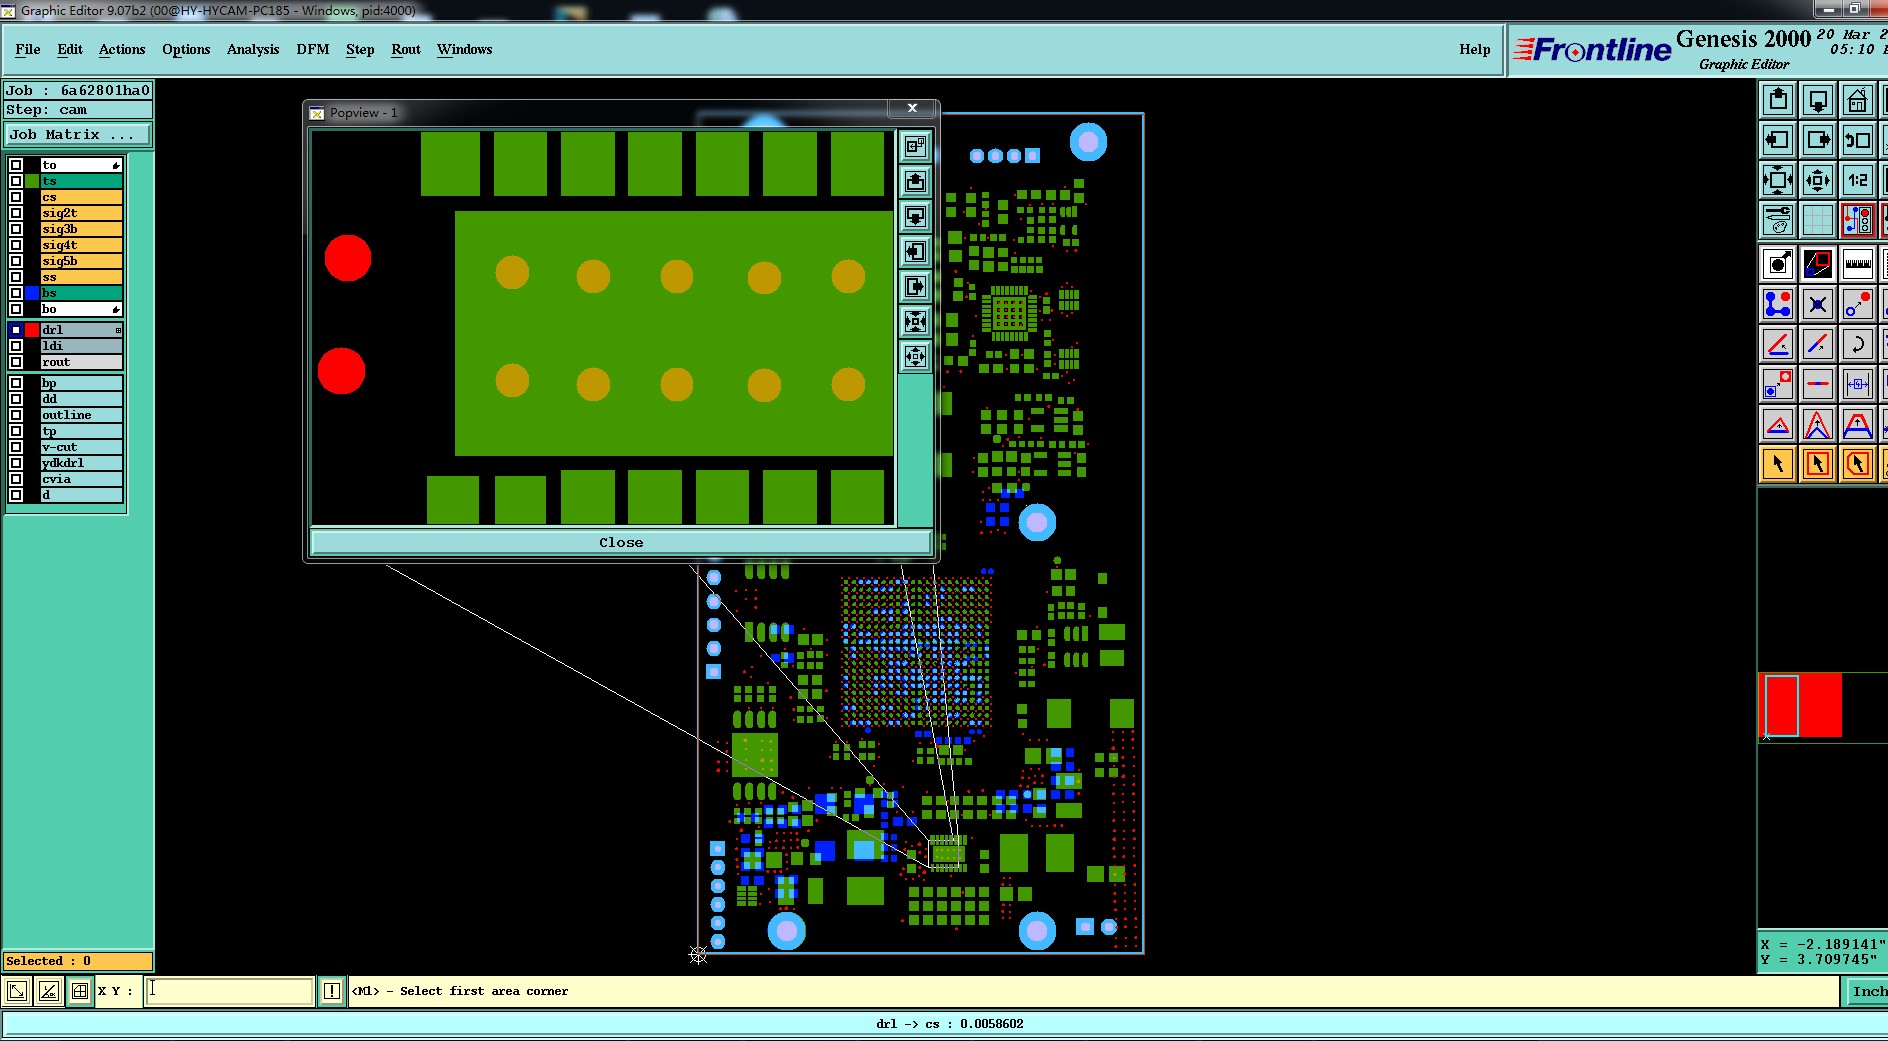Toggle checkbox for layer sig2t
Viewport: 1888px width, 1041px height.
[x=16, y=213]
